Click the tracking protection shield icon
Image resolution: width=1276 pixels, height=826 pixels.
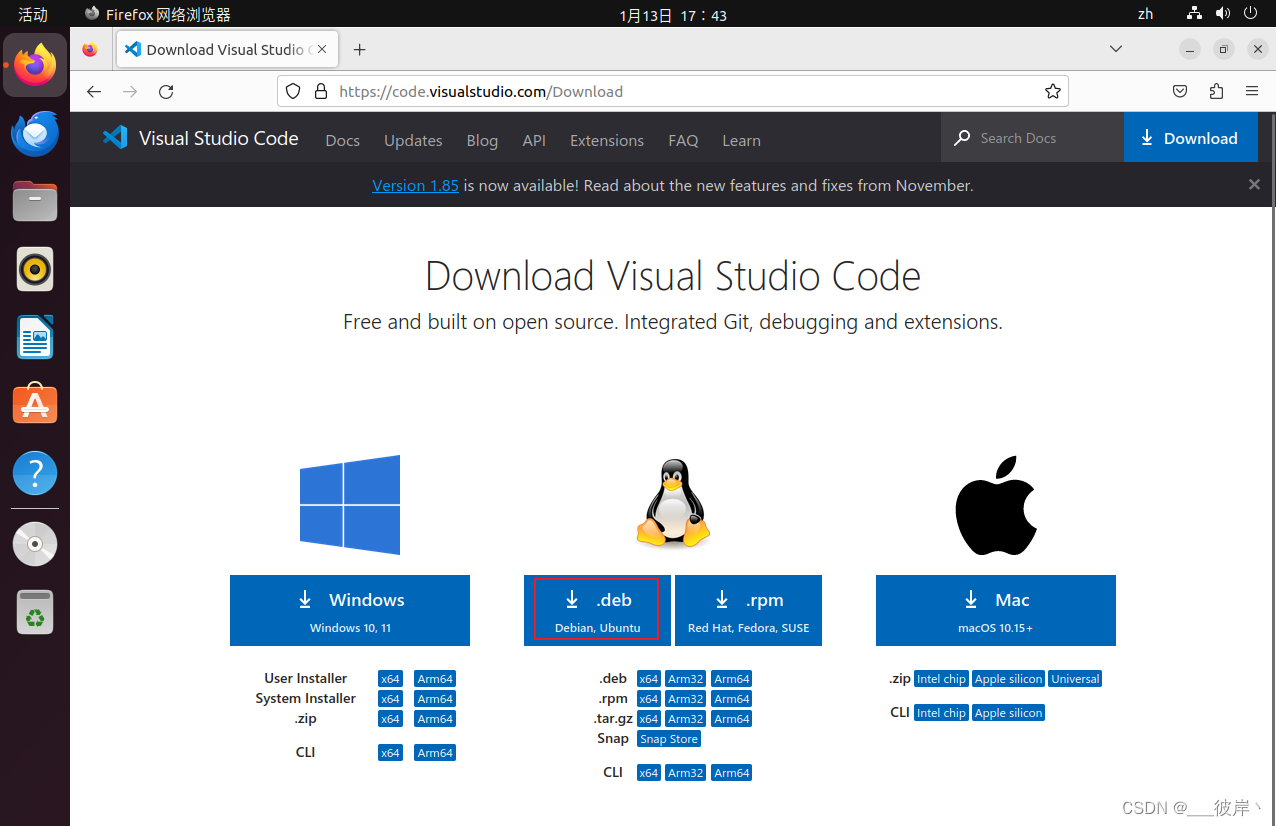click(293, 91)
